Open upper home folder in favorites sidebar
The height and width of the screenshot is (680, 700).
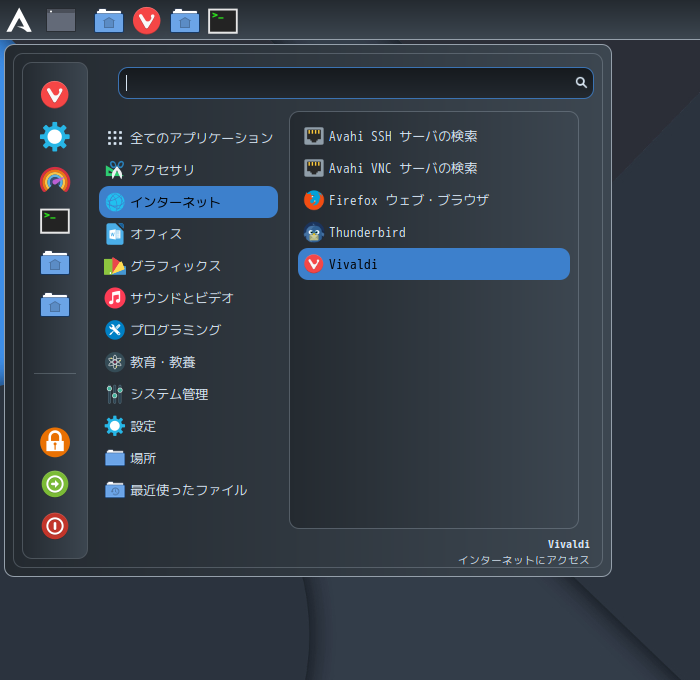click(x=55, y=263)
